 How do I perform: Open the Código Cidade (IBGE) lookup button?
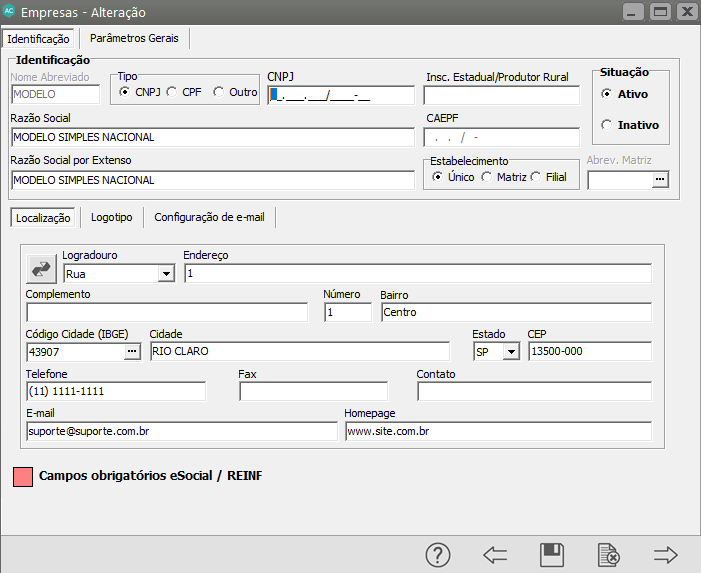[x=132, y=351]
